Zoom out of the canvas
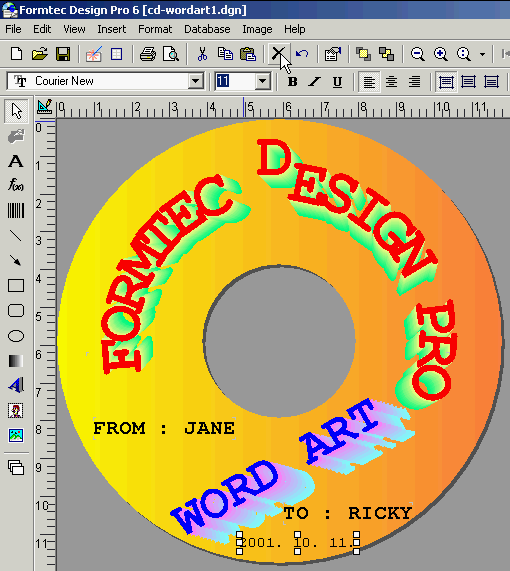Image resolution: width=510 pixels, height=571 pixels. coord(417,54)
